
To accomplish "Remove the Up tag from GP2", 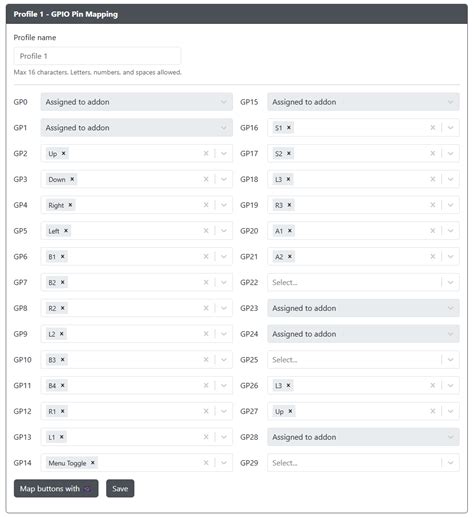I will point(63,153).
